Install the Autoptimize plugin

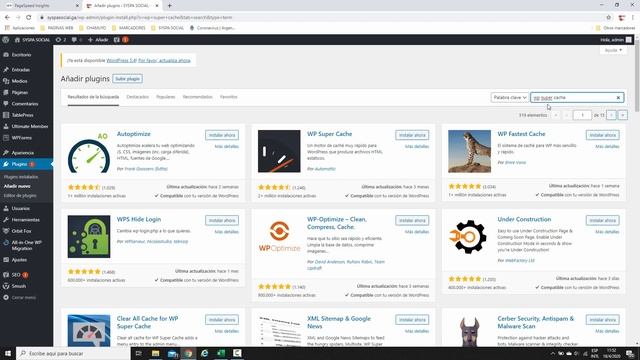tap(222, 135)
